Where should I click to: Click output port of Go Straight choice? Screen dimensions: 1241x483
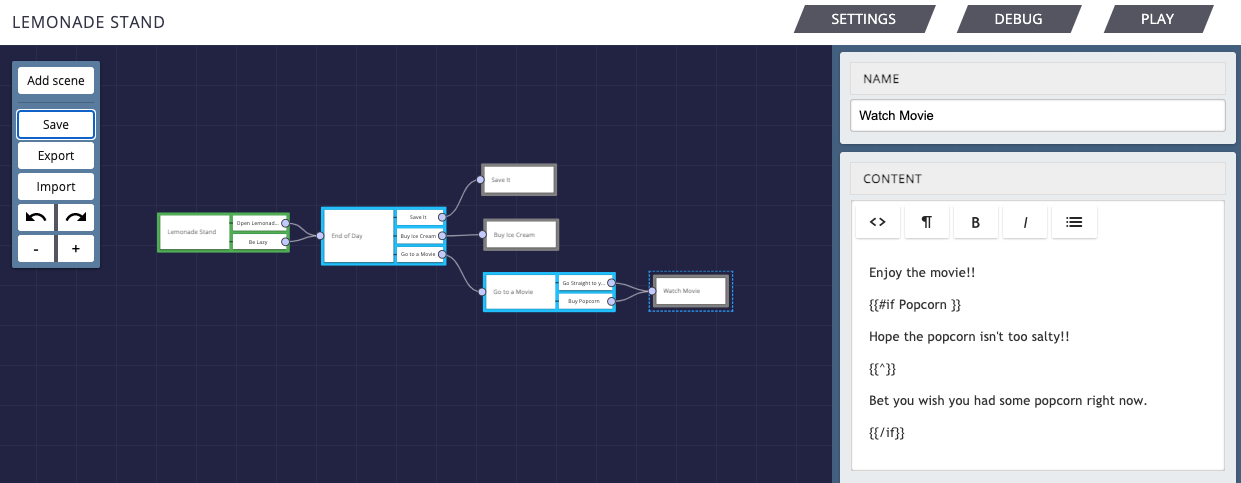coord(611,283)
